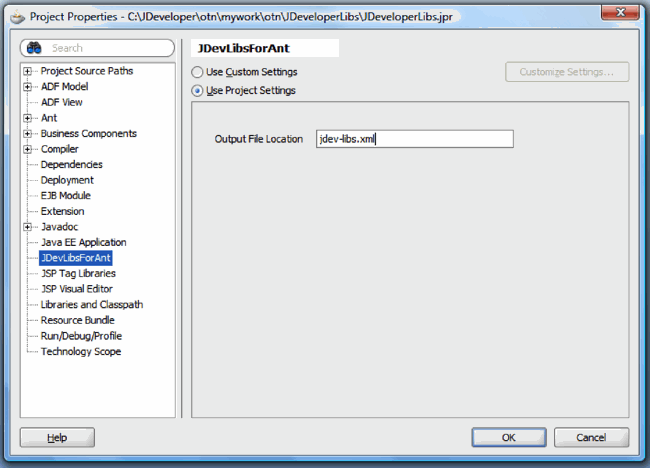The width and height of the screenshot is (650, 468).
Task: Select the Compiler category
Action: 59,149
